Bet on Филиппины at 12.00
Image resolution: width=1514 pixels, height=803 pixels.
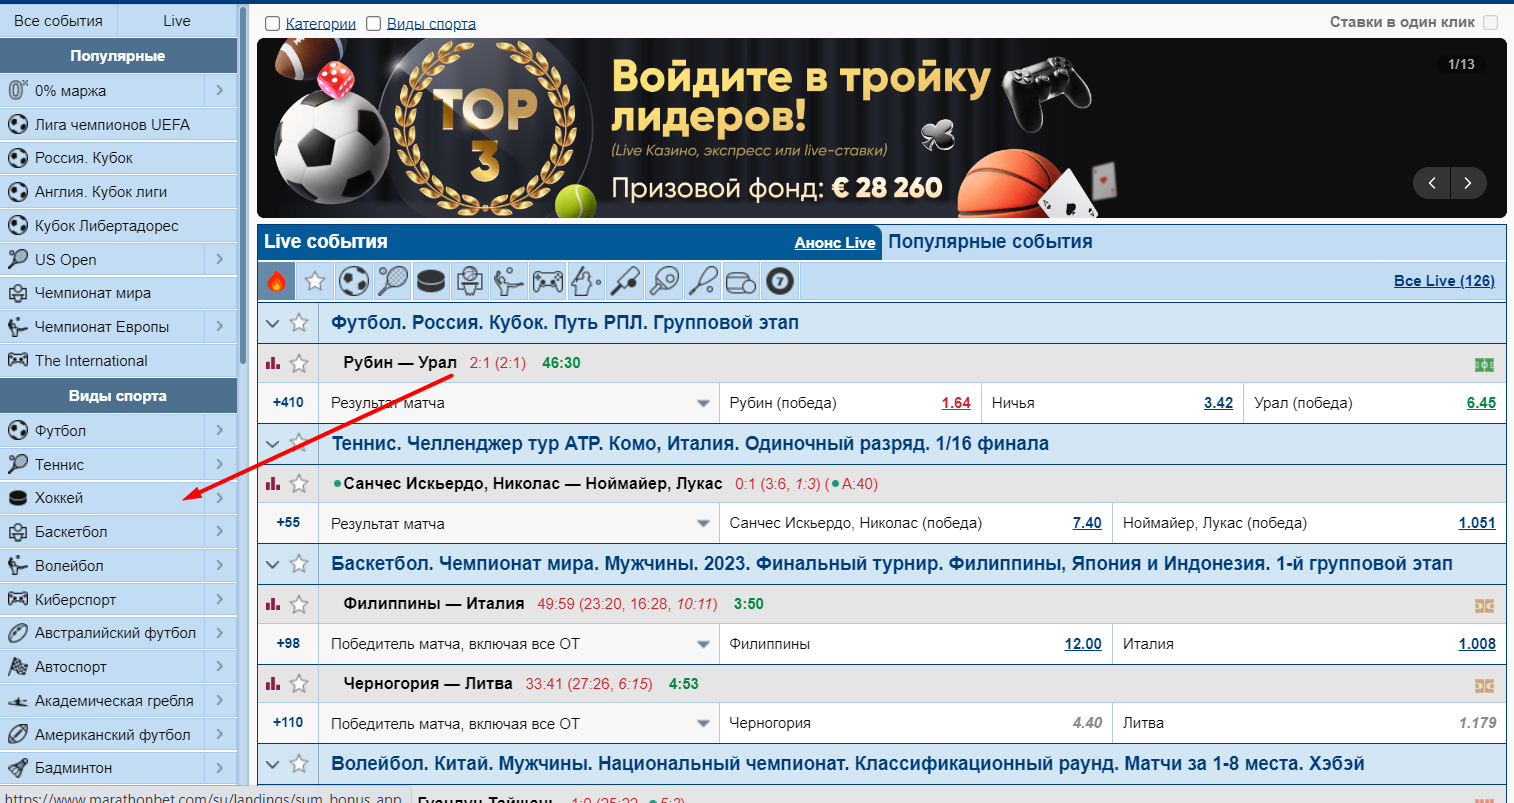click(1083, 644)
